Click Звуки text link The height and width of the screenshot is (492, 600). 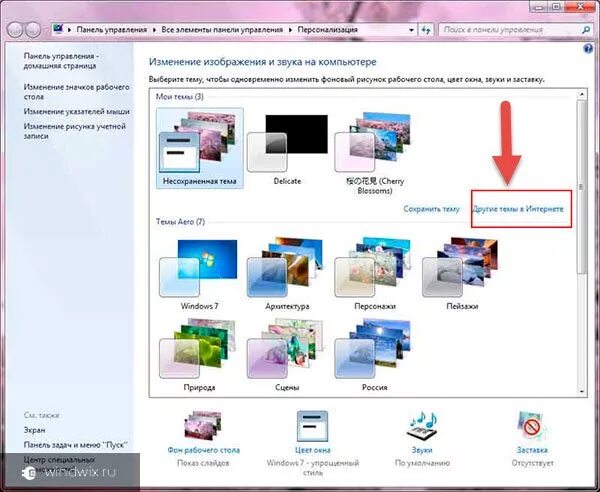pos(422,450)
